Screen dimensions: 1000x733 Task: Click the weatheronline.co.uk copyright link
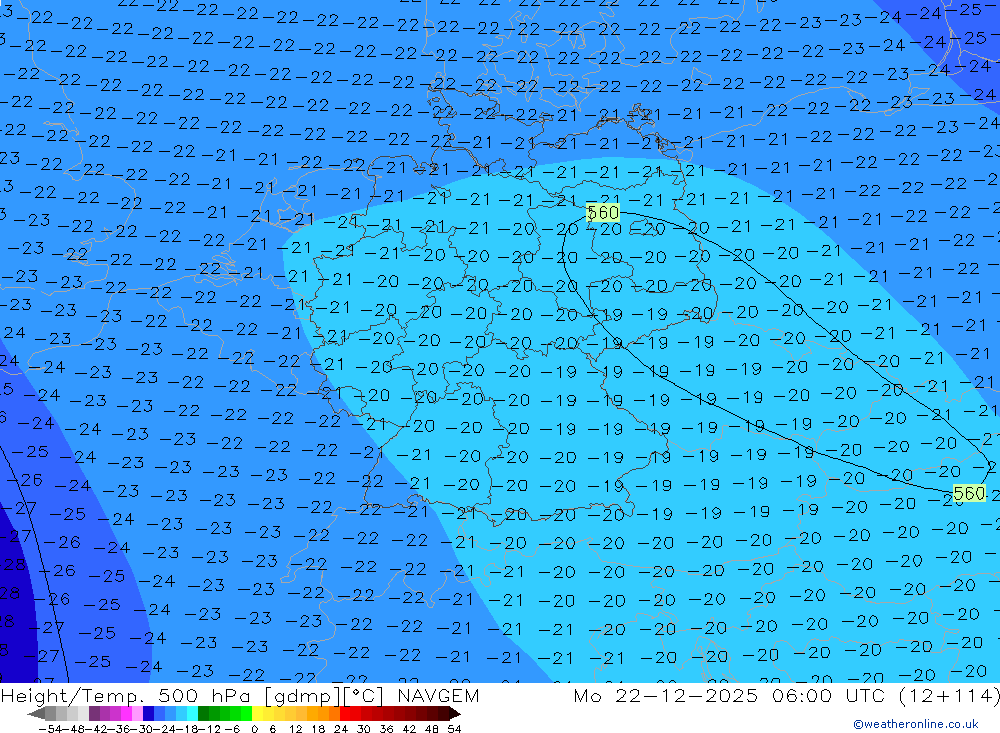pyautogui.click(x=916, y=723)
